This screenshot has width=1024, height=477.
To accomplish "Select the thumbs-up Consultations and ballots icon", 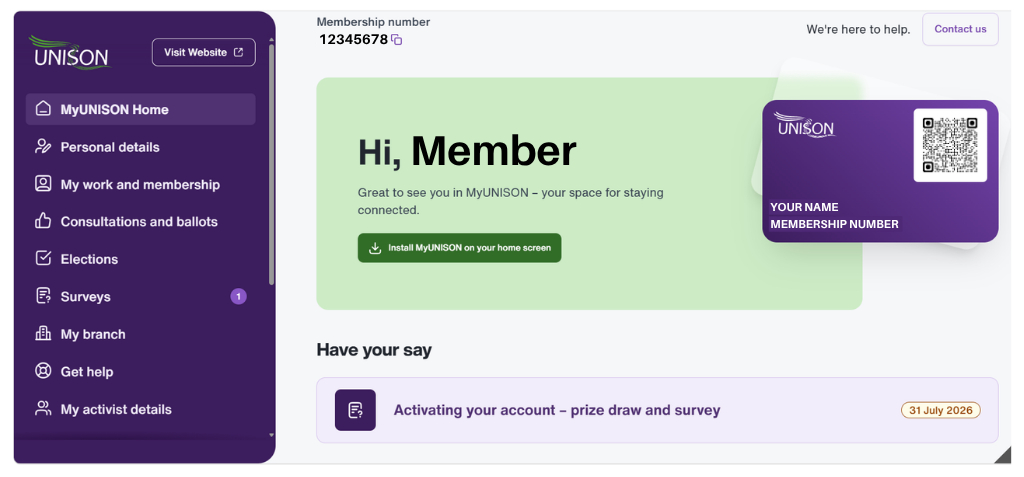I will click(x=43, y=221).
